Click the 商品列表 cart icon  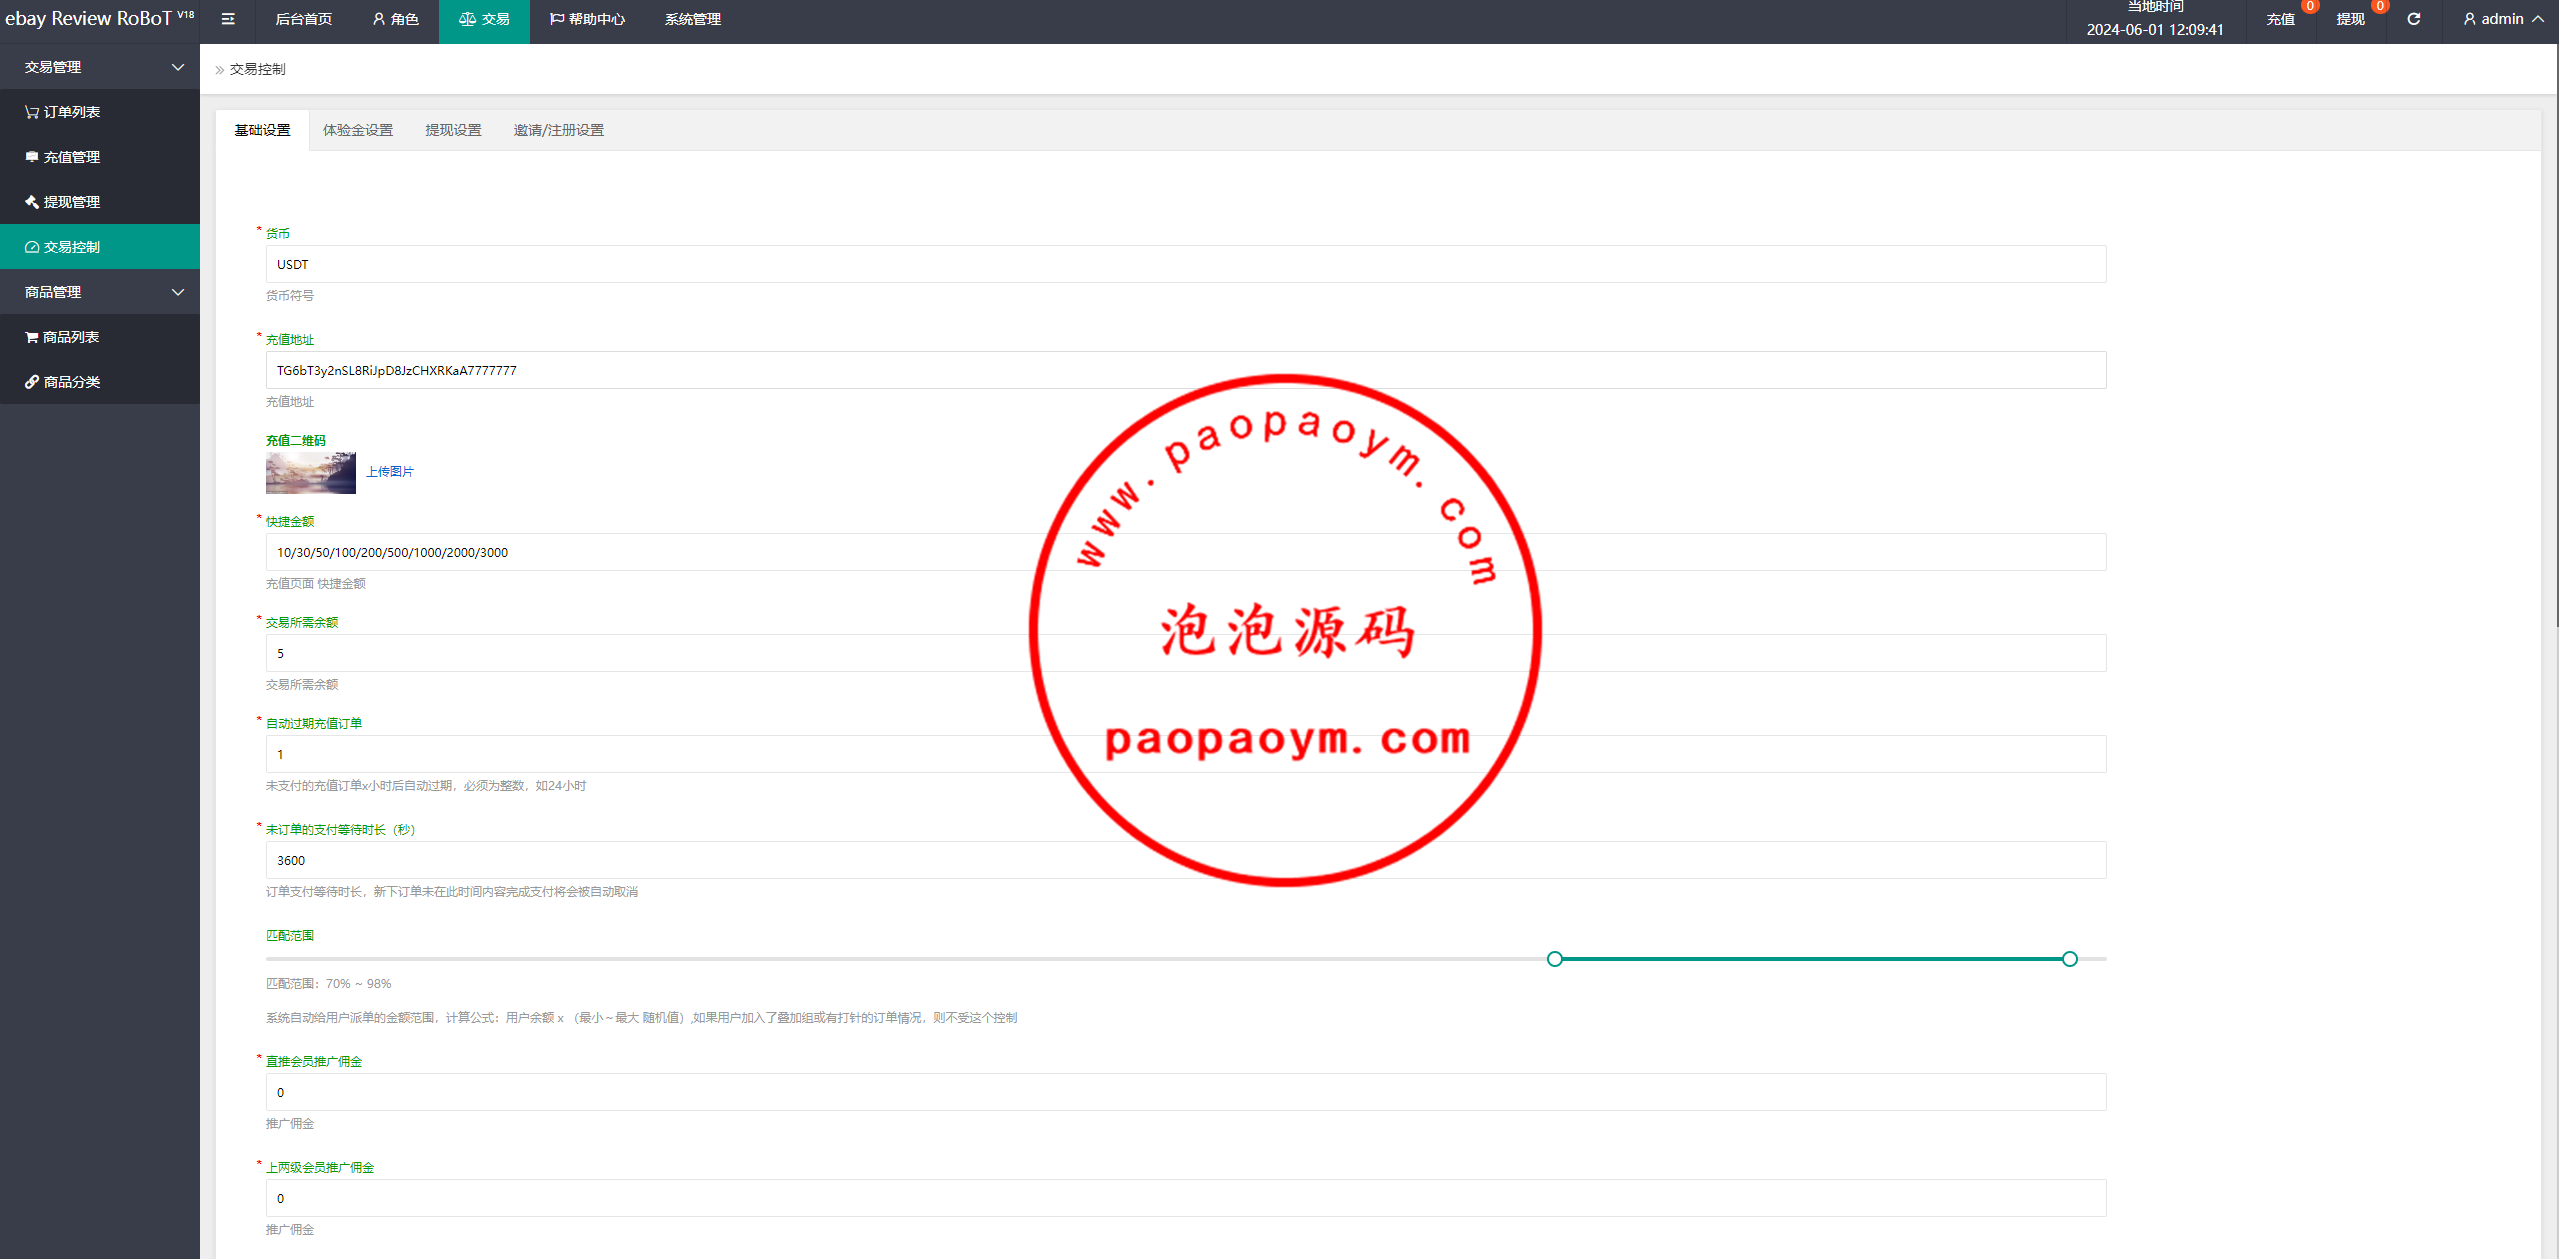point(32,337)
